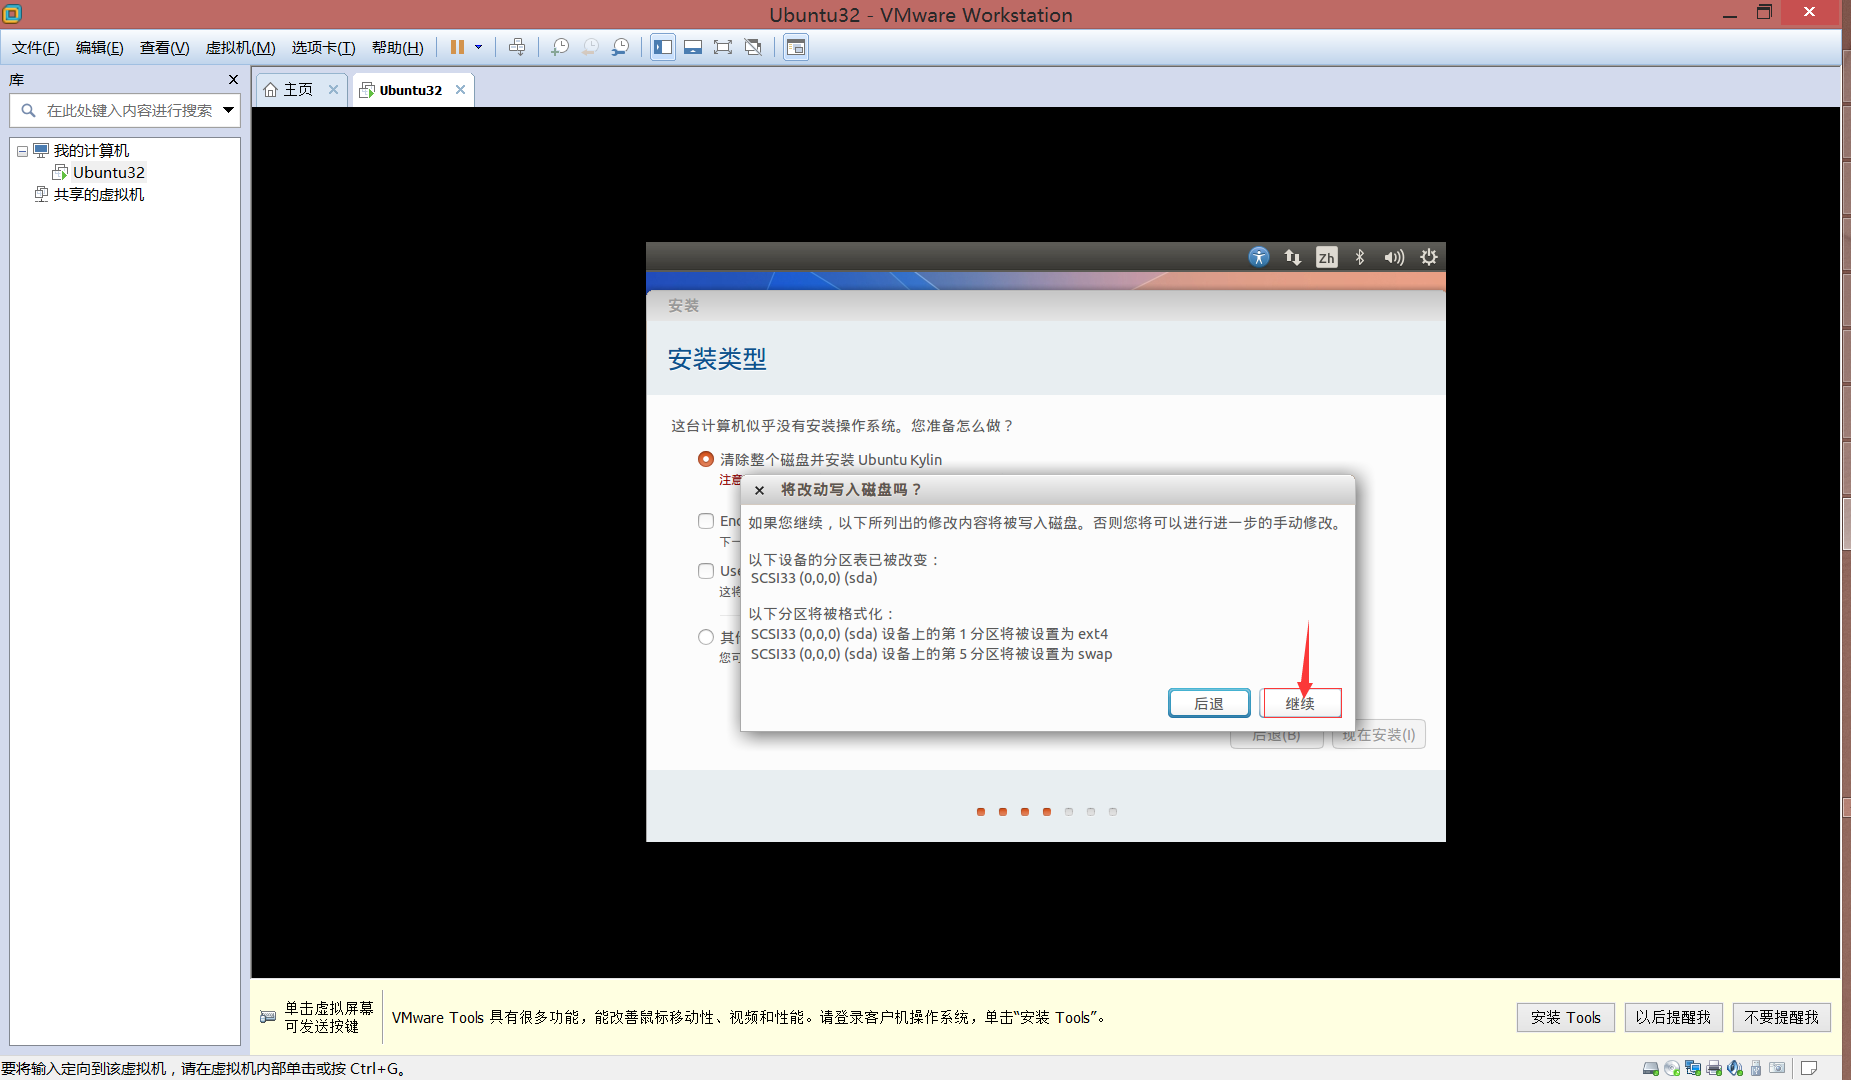
Task: Enter full screen mode from toolbar
Action: point(723,47)
